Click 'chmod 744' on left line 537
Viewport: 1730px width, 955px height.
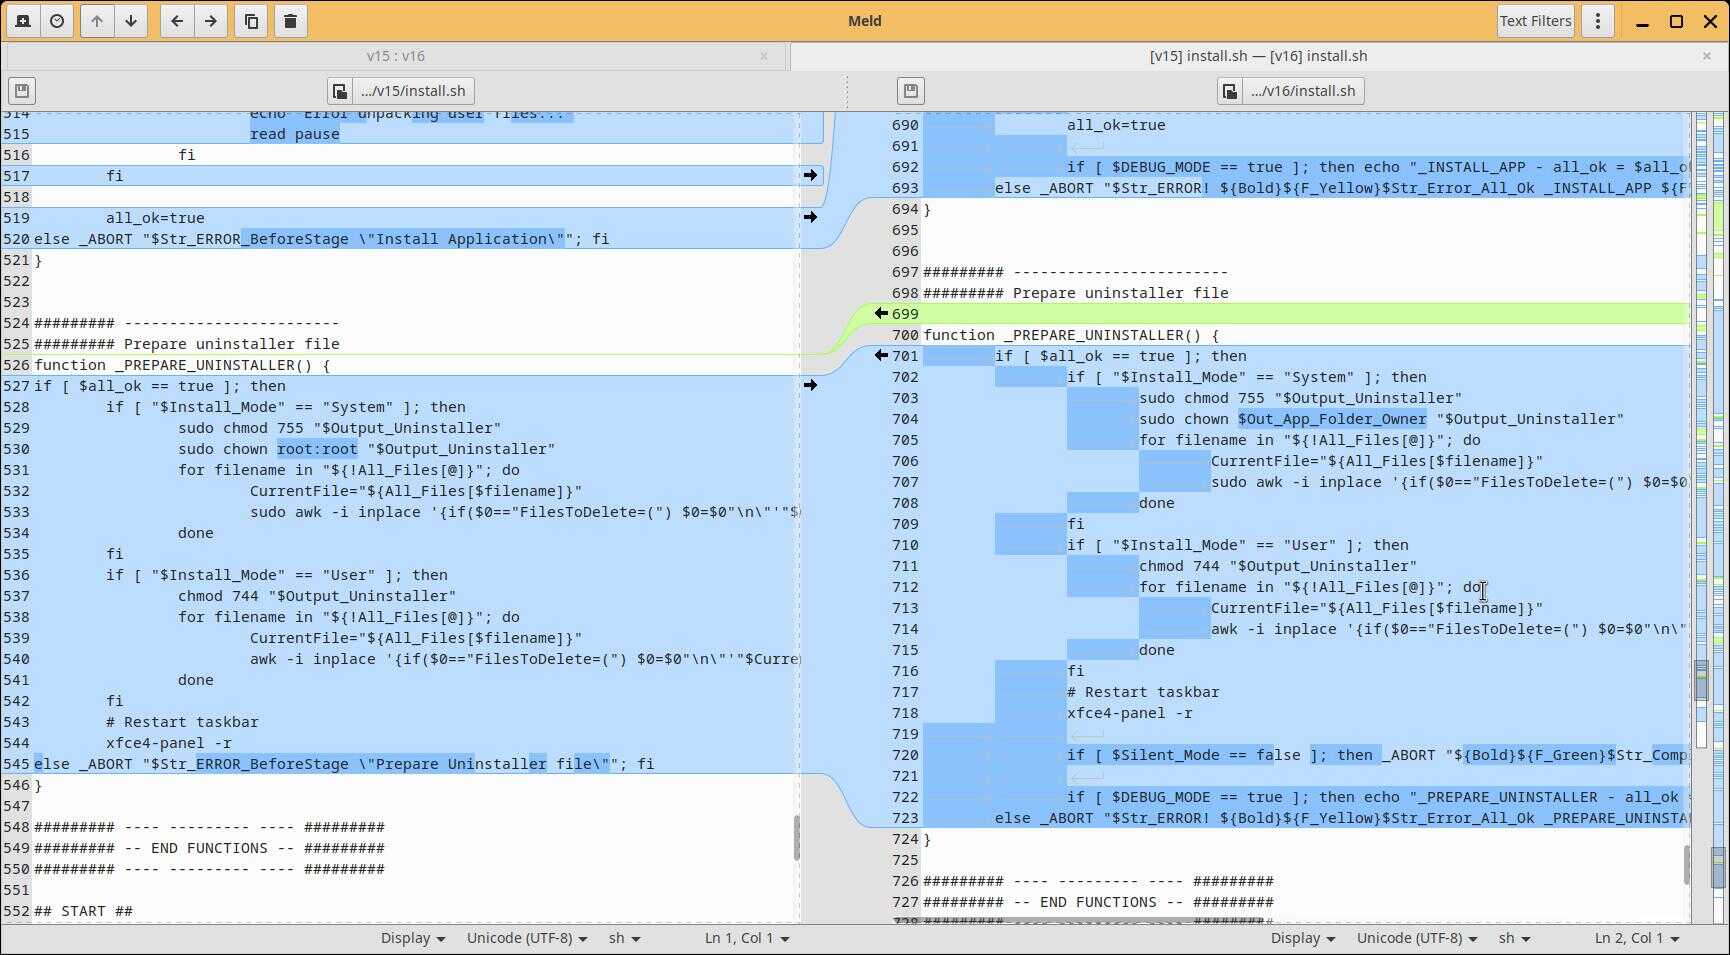pos(219,596)
